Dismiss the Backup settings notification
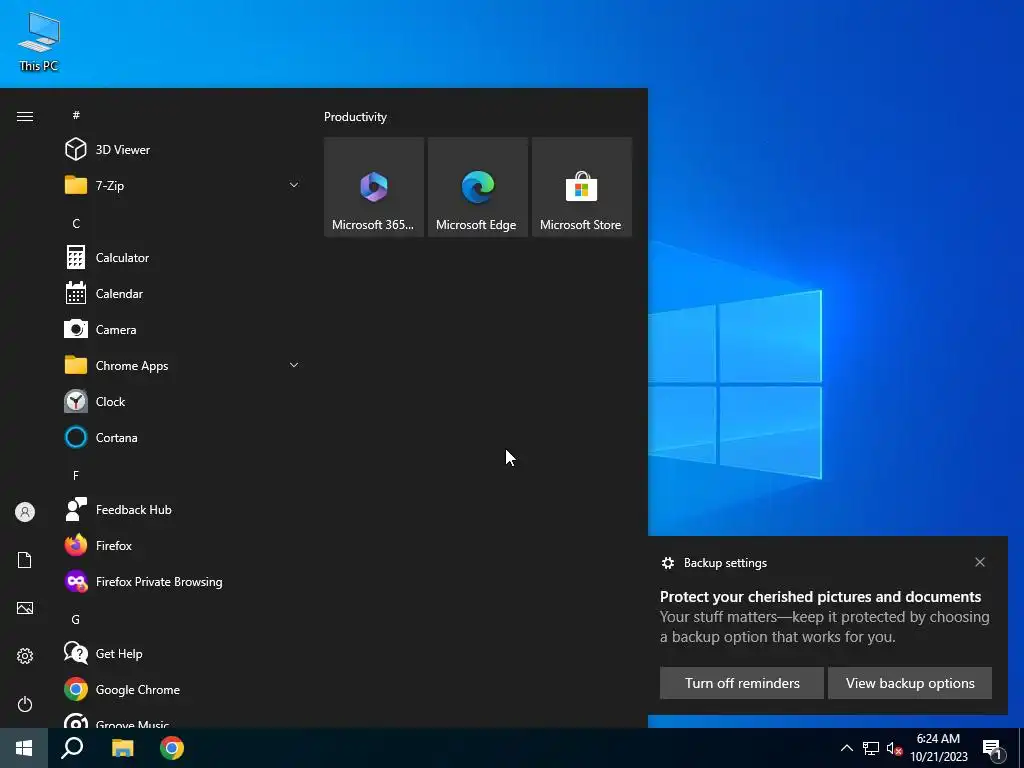 click(x=980, y=562)
